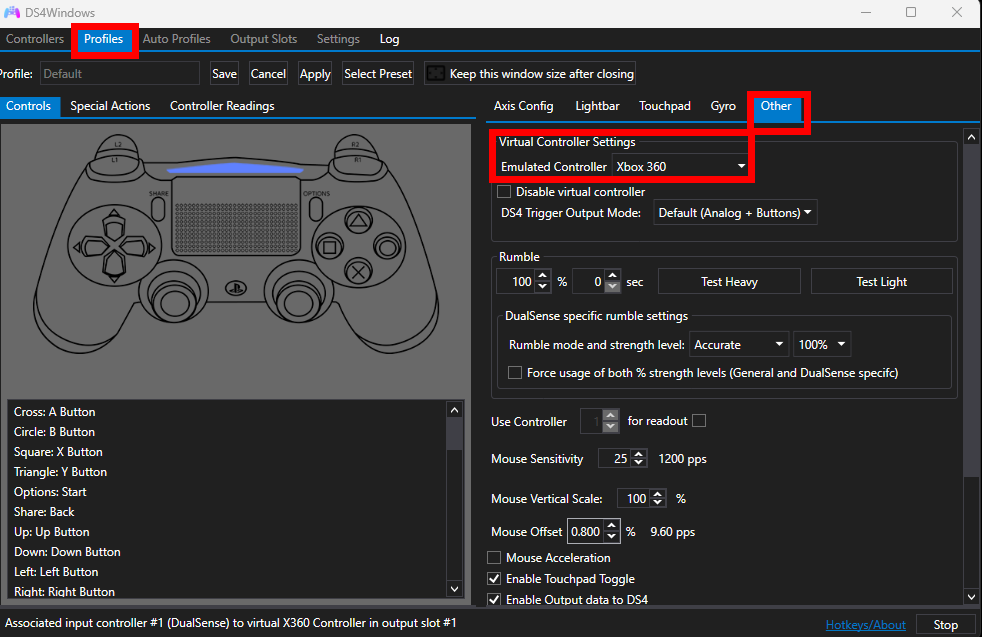Open the Gyro settings tab
Viewport: 982px width, 637px height.
click(x=723, y=106)
